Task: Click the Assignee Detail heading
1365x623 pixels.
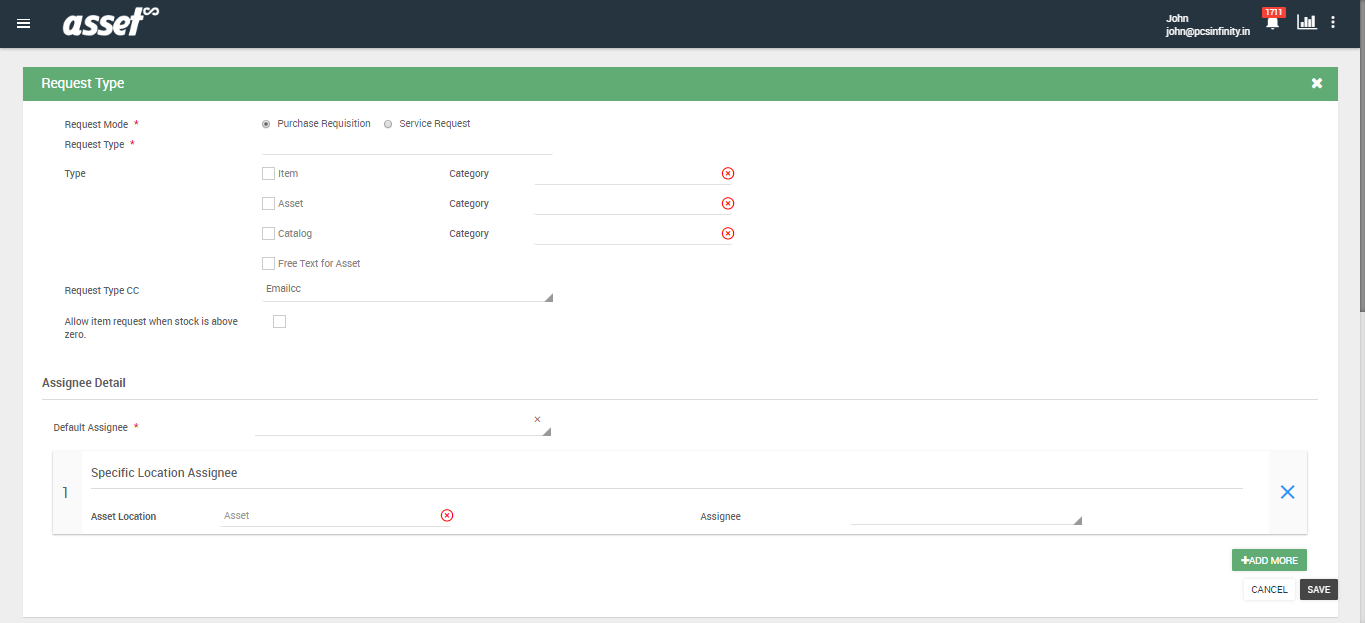Action: (84, 383)
